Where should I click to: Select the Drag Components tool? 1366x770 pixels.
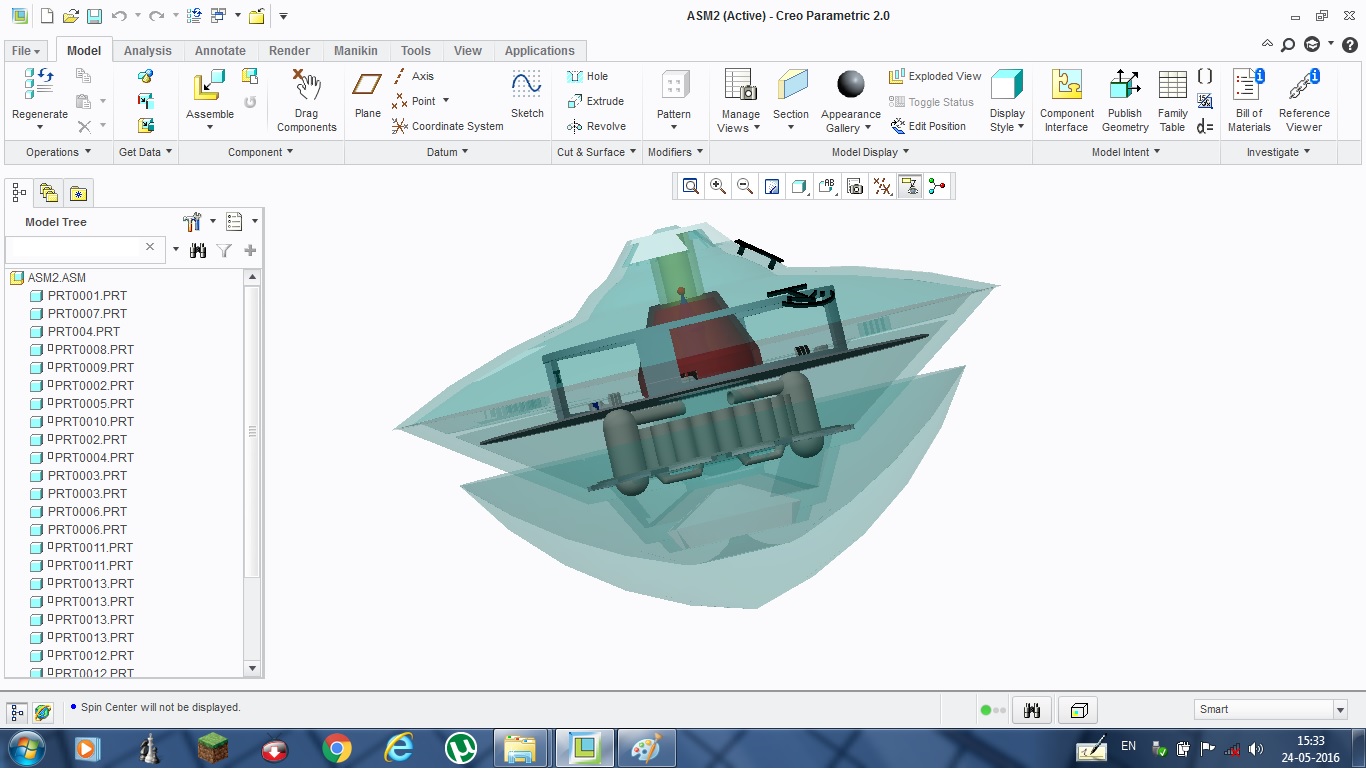[x=306, y=100]
